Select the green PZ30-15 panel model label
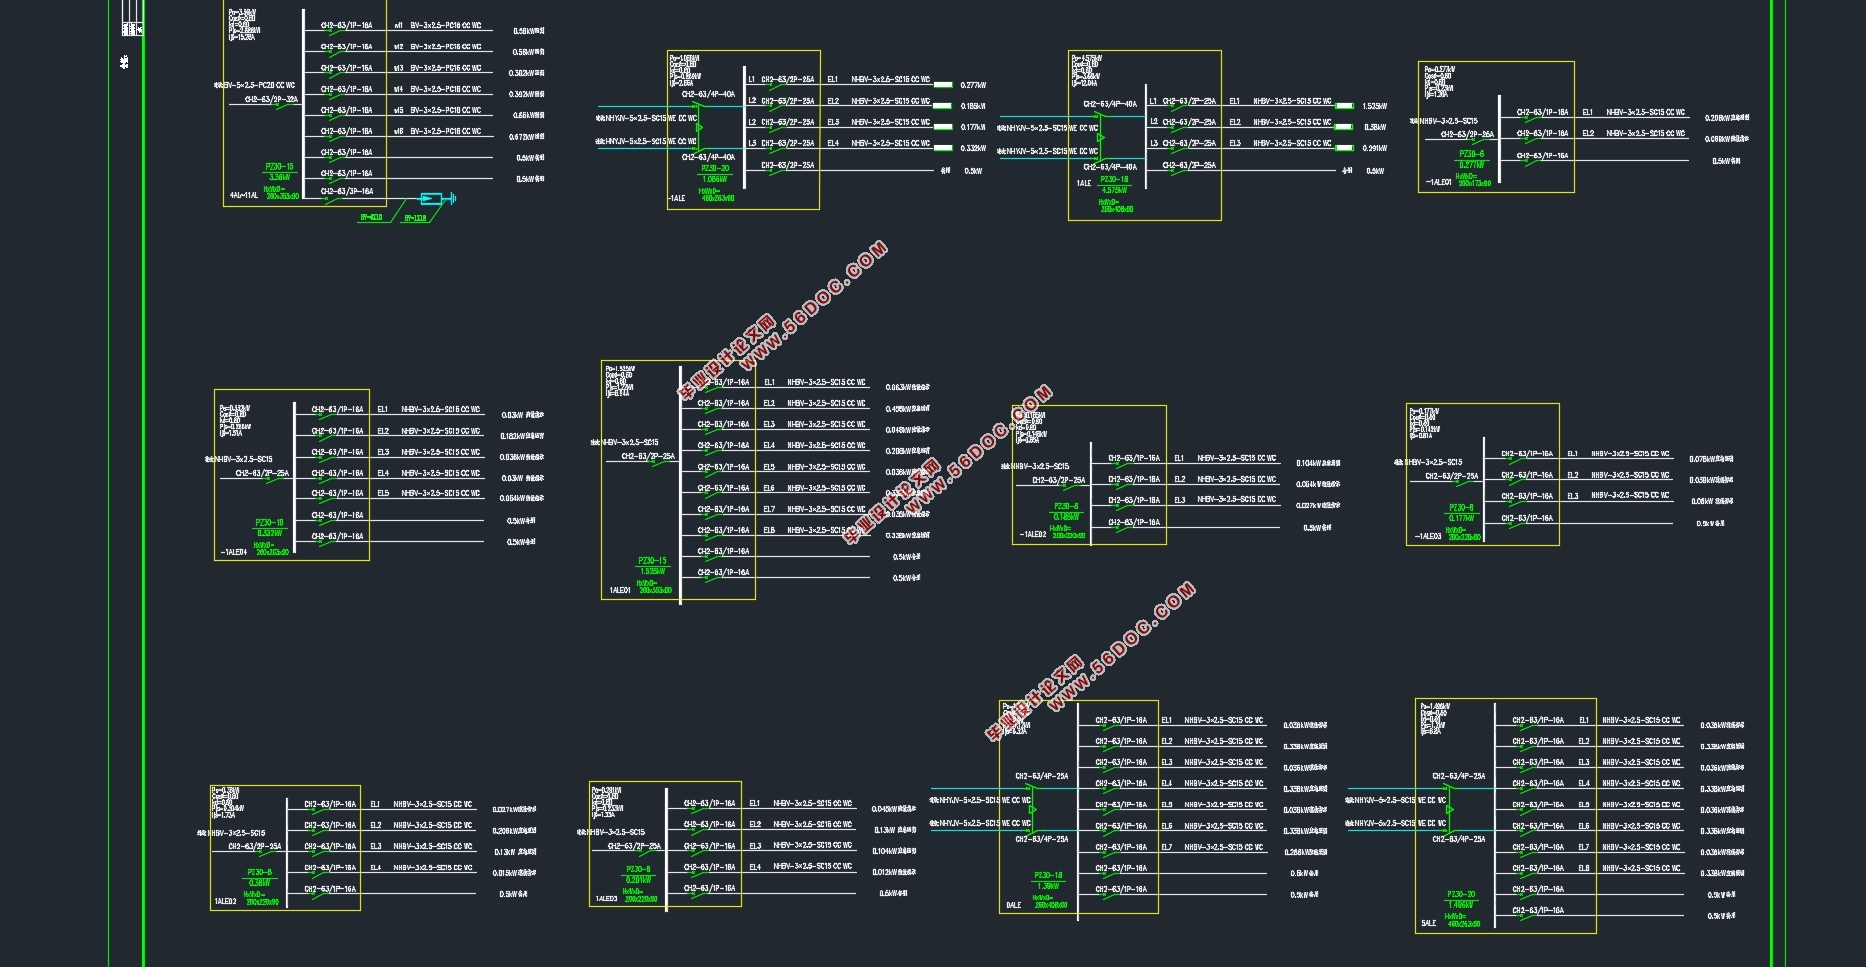The width and height of the screenshot is (1866, 967). [x=279, y=167]
